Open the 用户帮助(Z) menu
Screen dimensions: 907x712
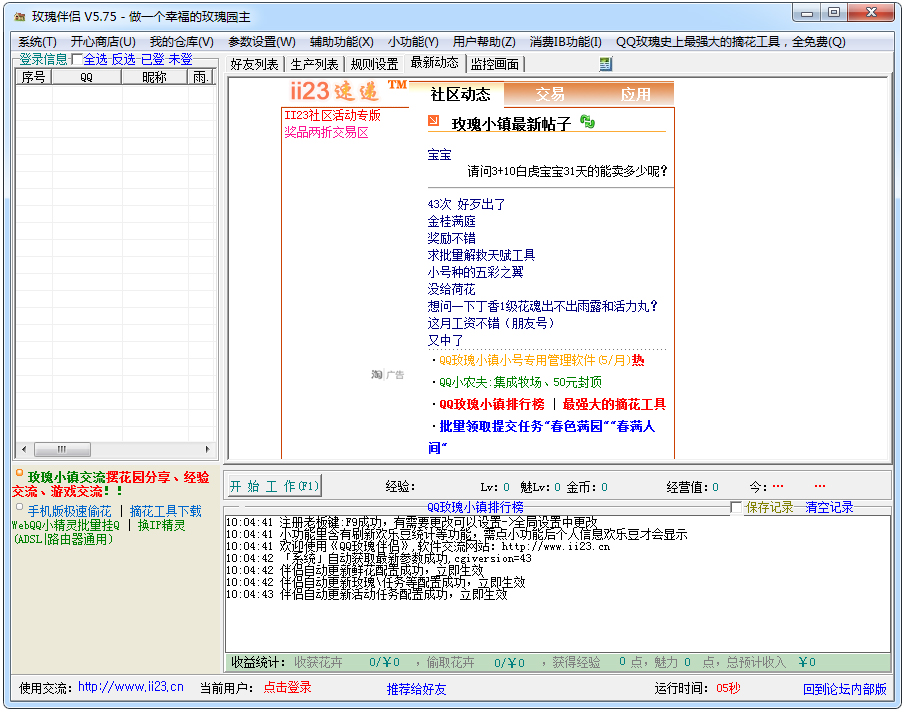tap(484, 42)
